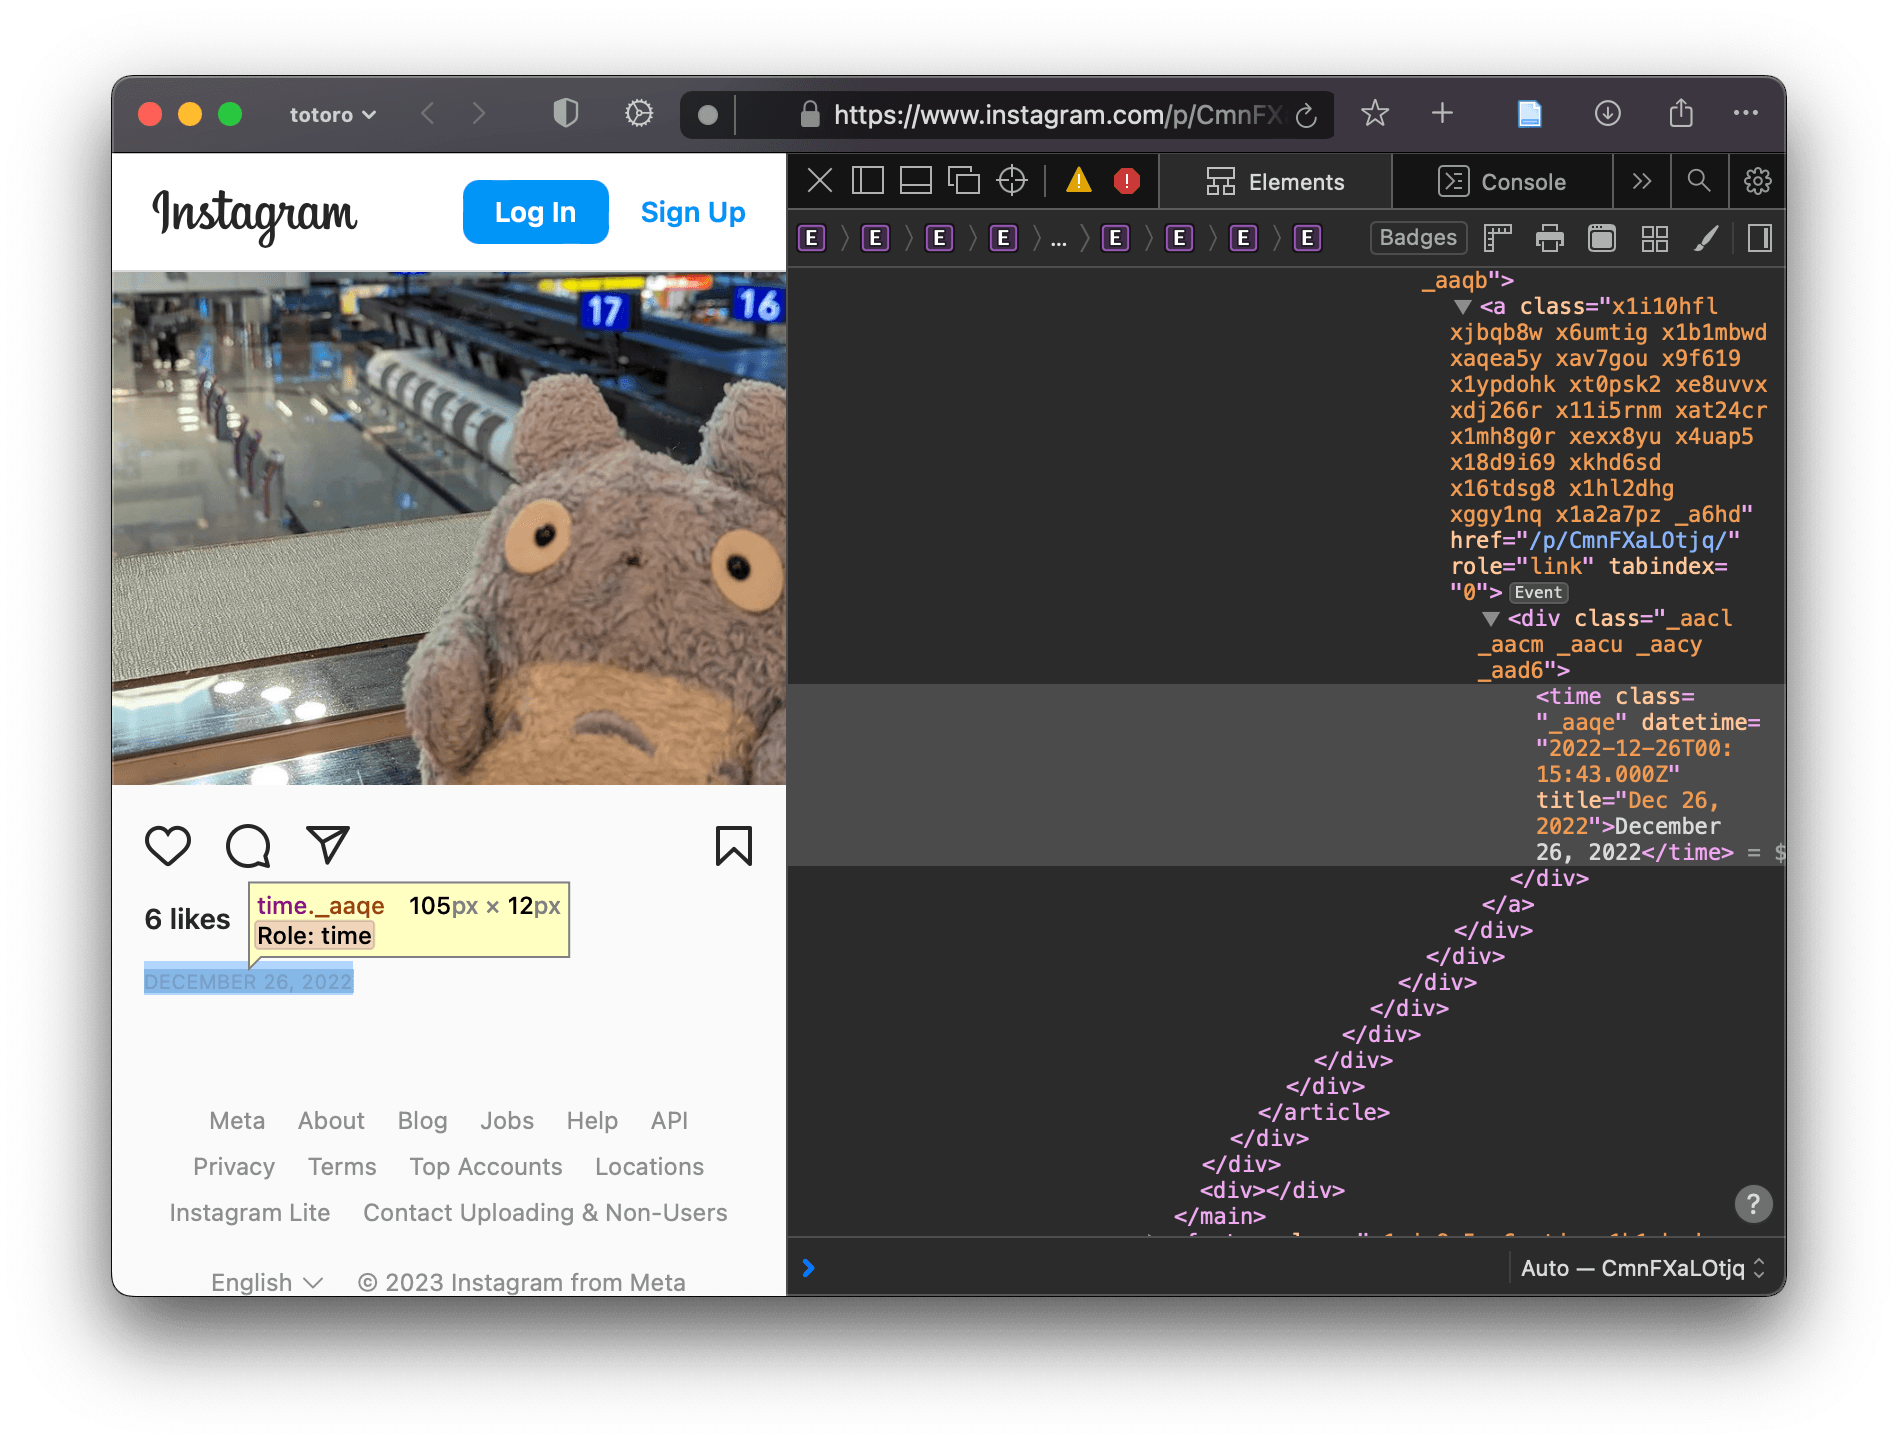Select the first E breadcrumb element
The width and height of the screenshot is (1898, 1444).
811,238
